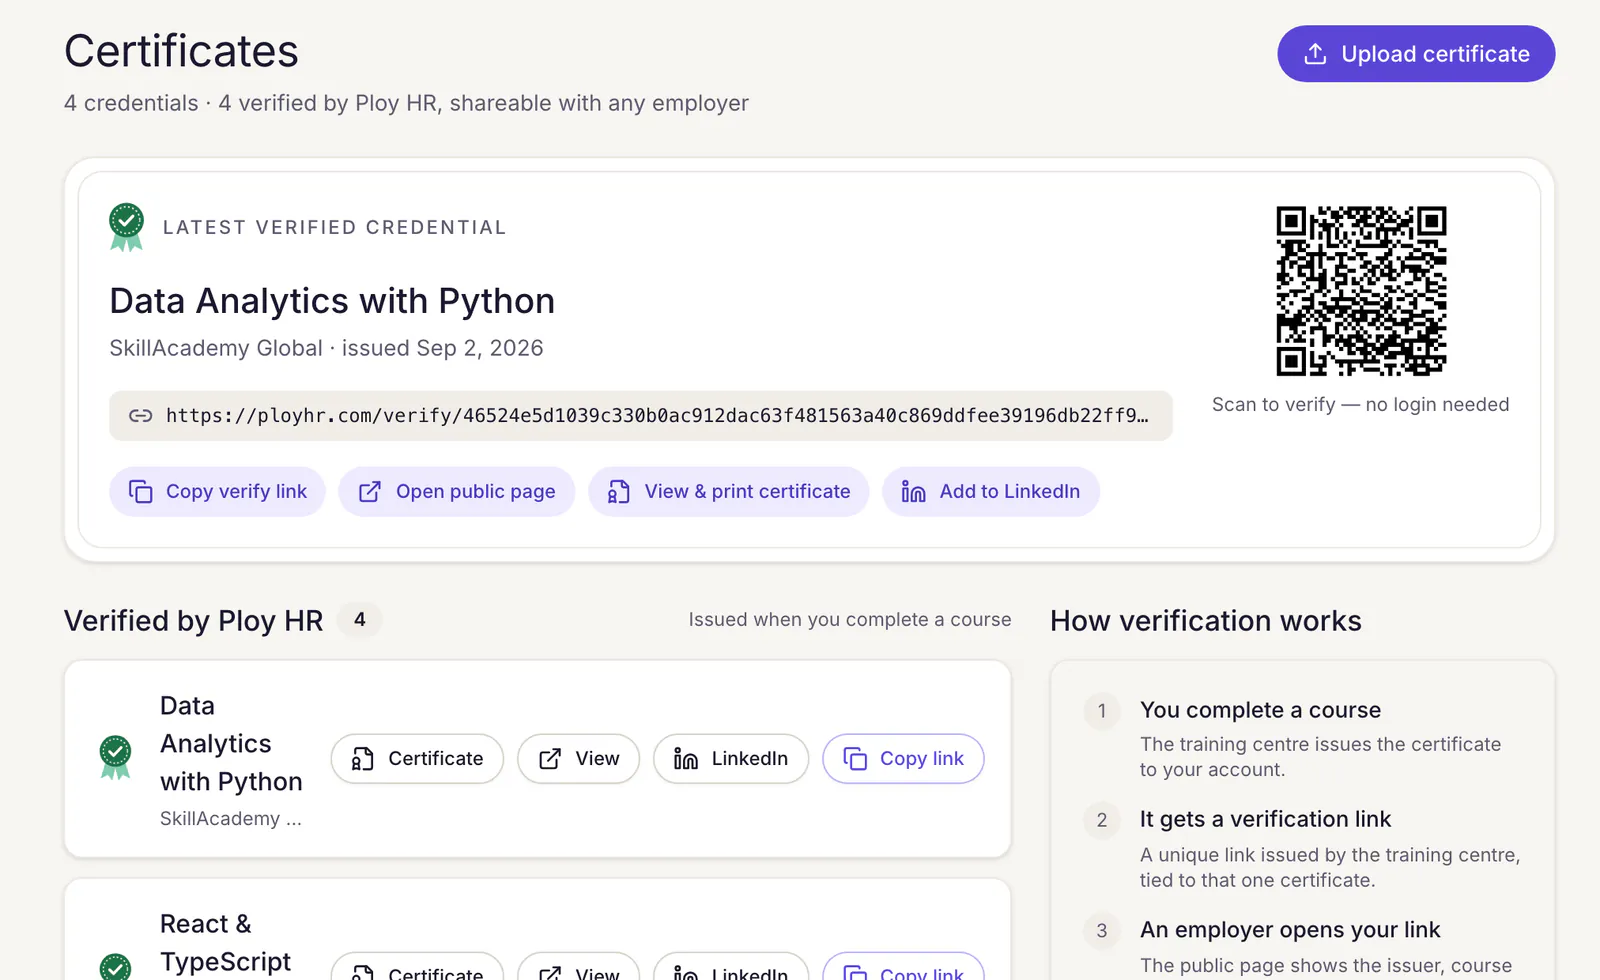1600x980 pixels.
Task: Click the QR code for verification
Action: click(1361, 291)
